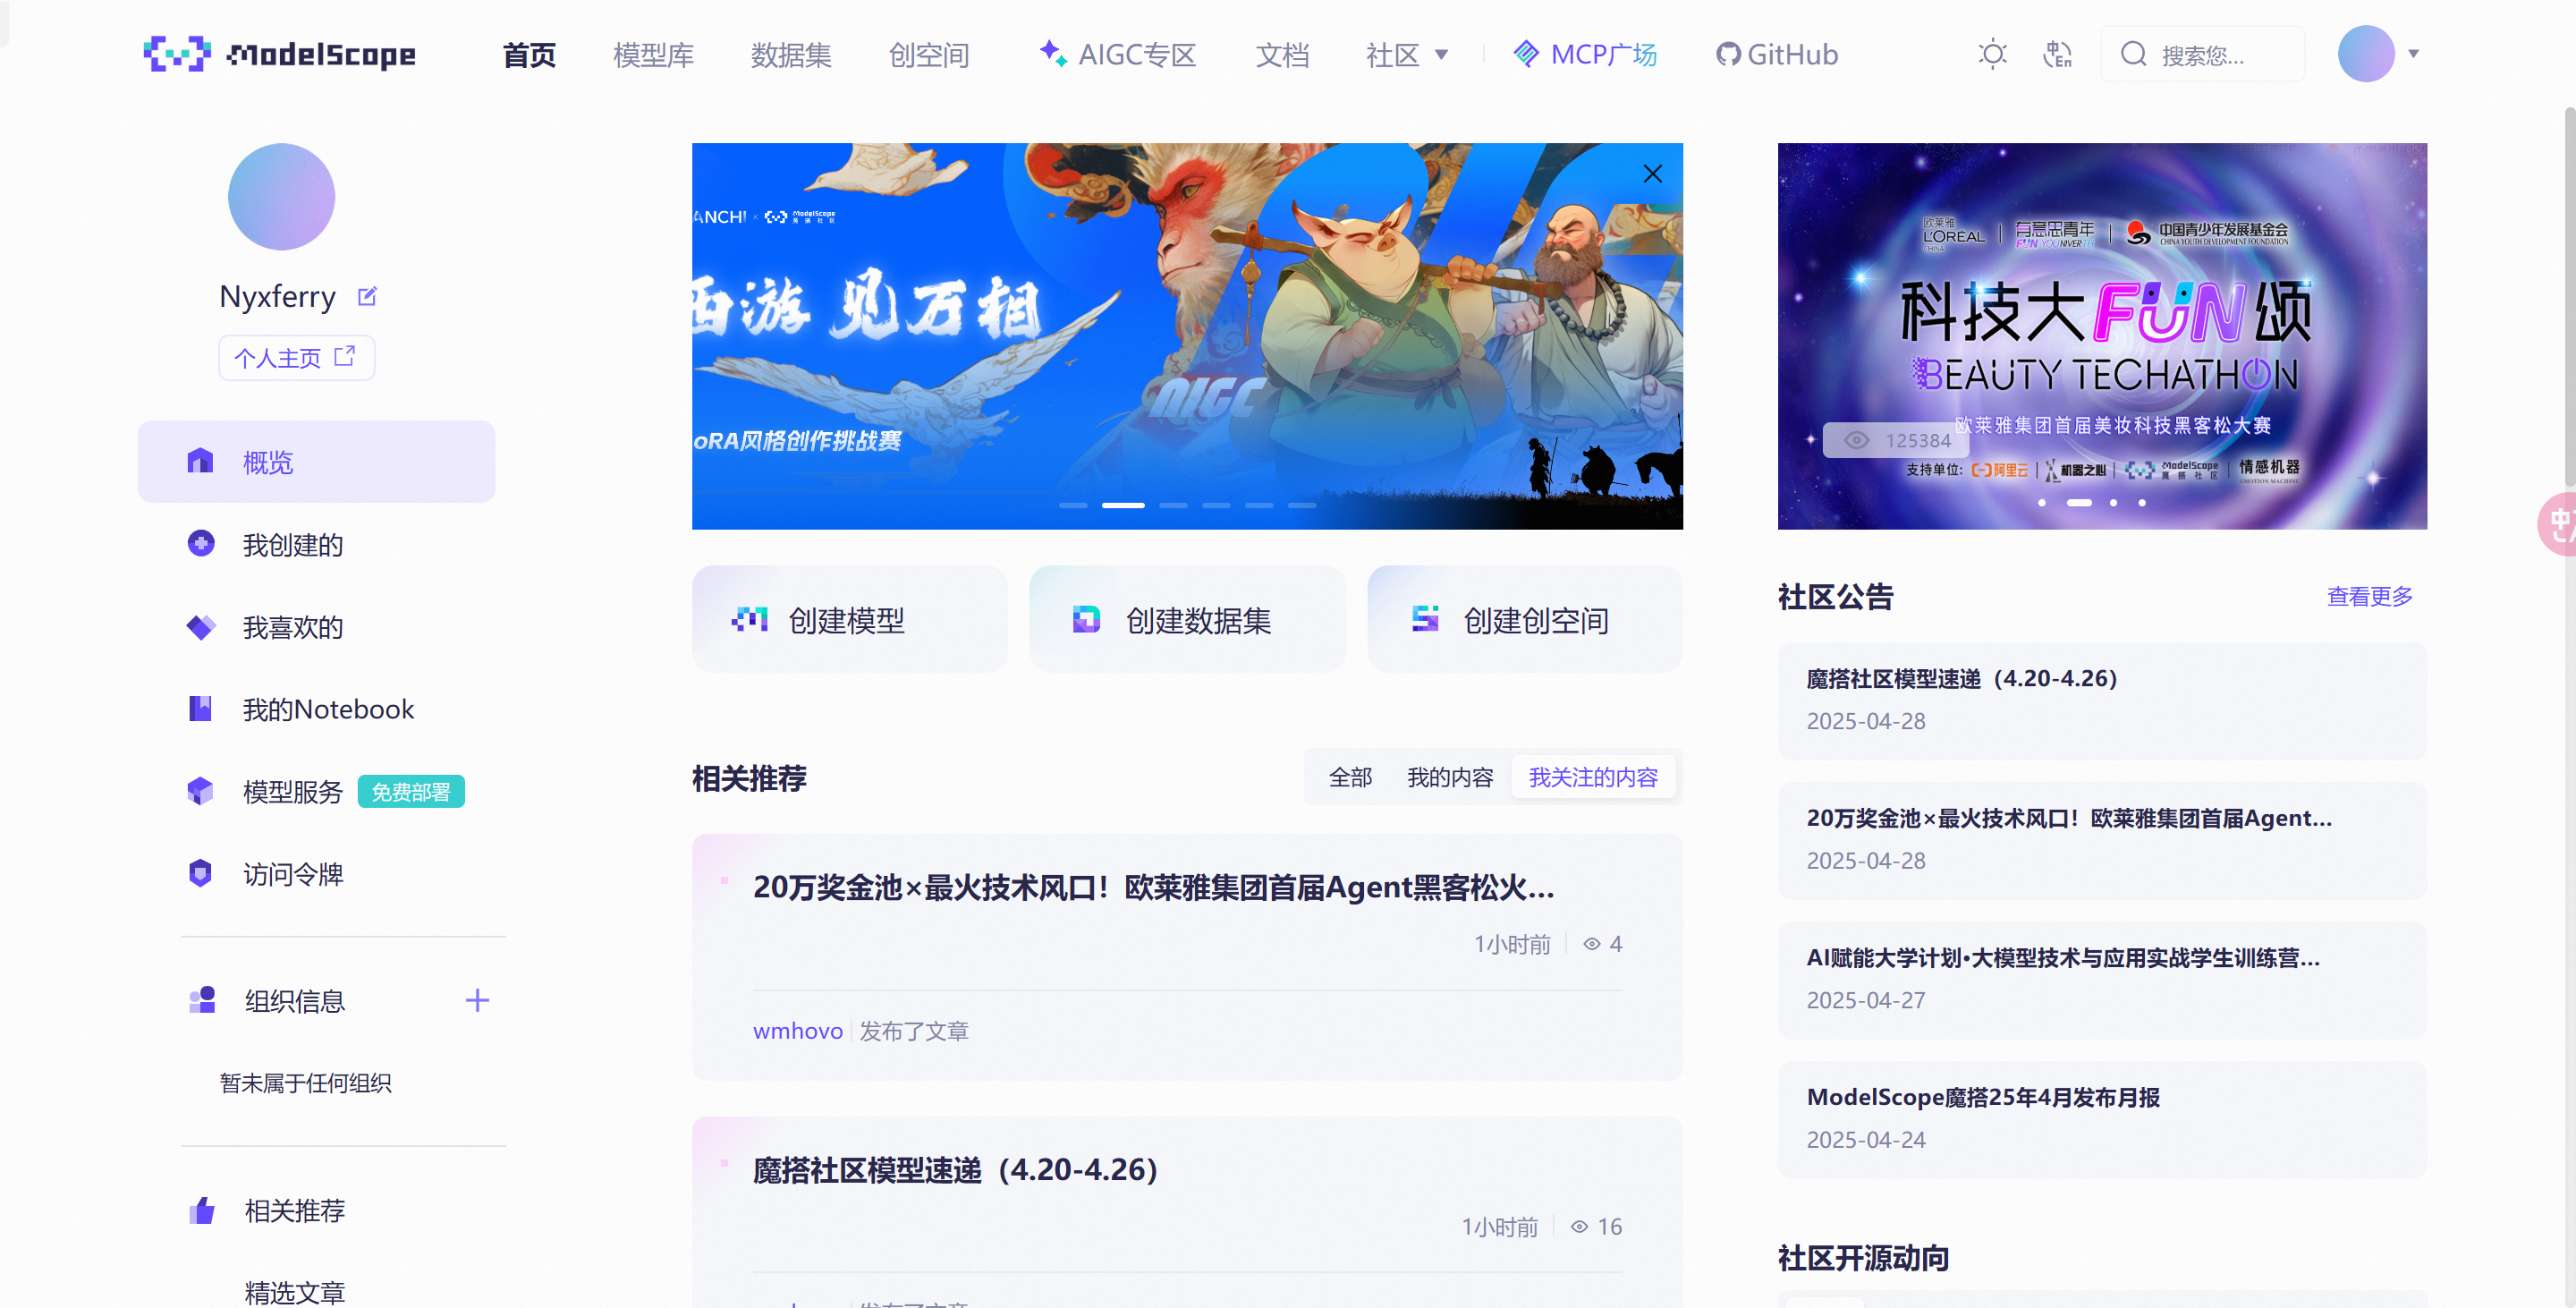Switch to 我关注的内容 tab
The height and width of the screenshot is (1308, 2576).
[x=1593, y=777]
